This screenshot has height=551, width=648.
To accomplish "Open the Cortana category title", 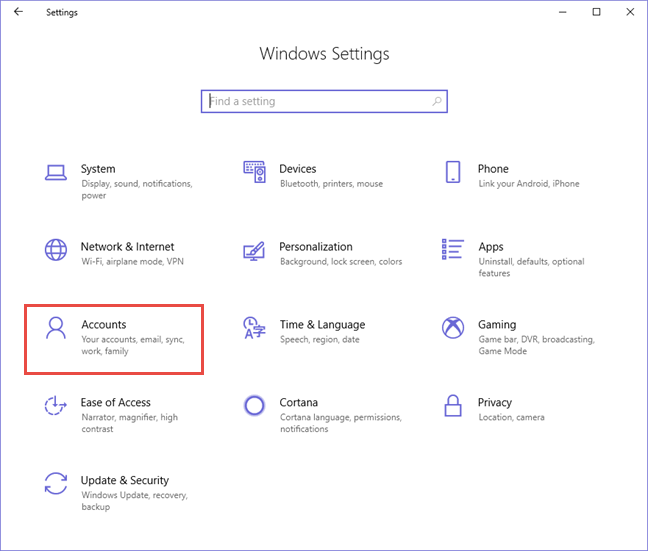I will point(299,403).
